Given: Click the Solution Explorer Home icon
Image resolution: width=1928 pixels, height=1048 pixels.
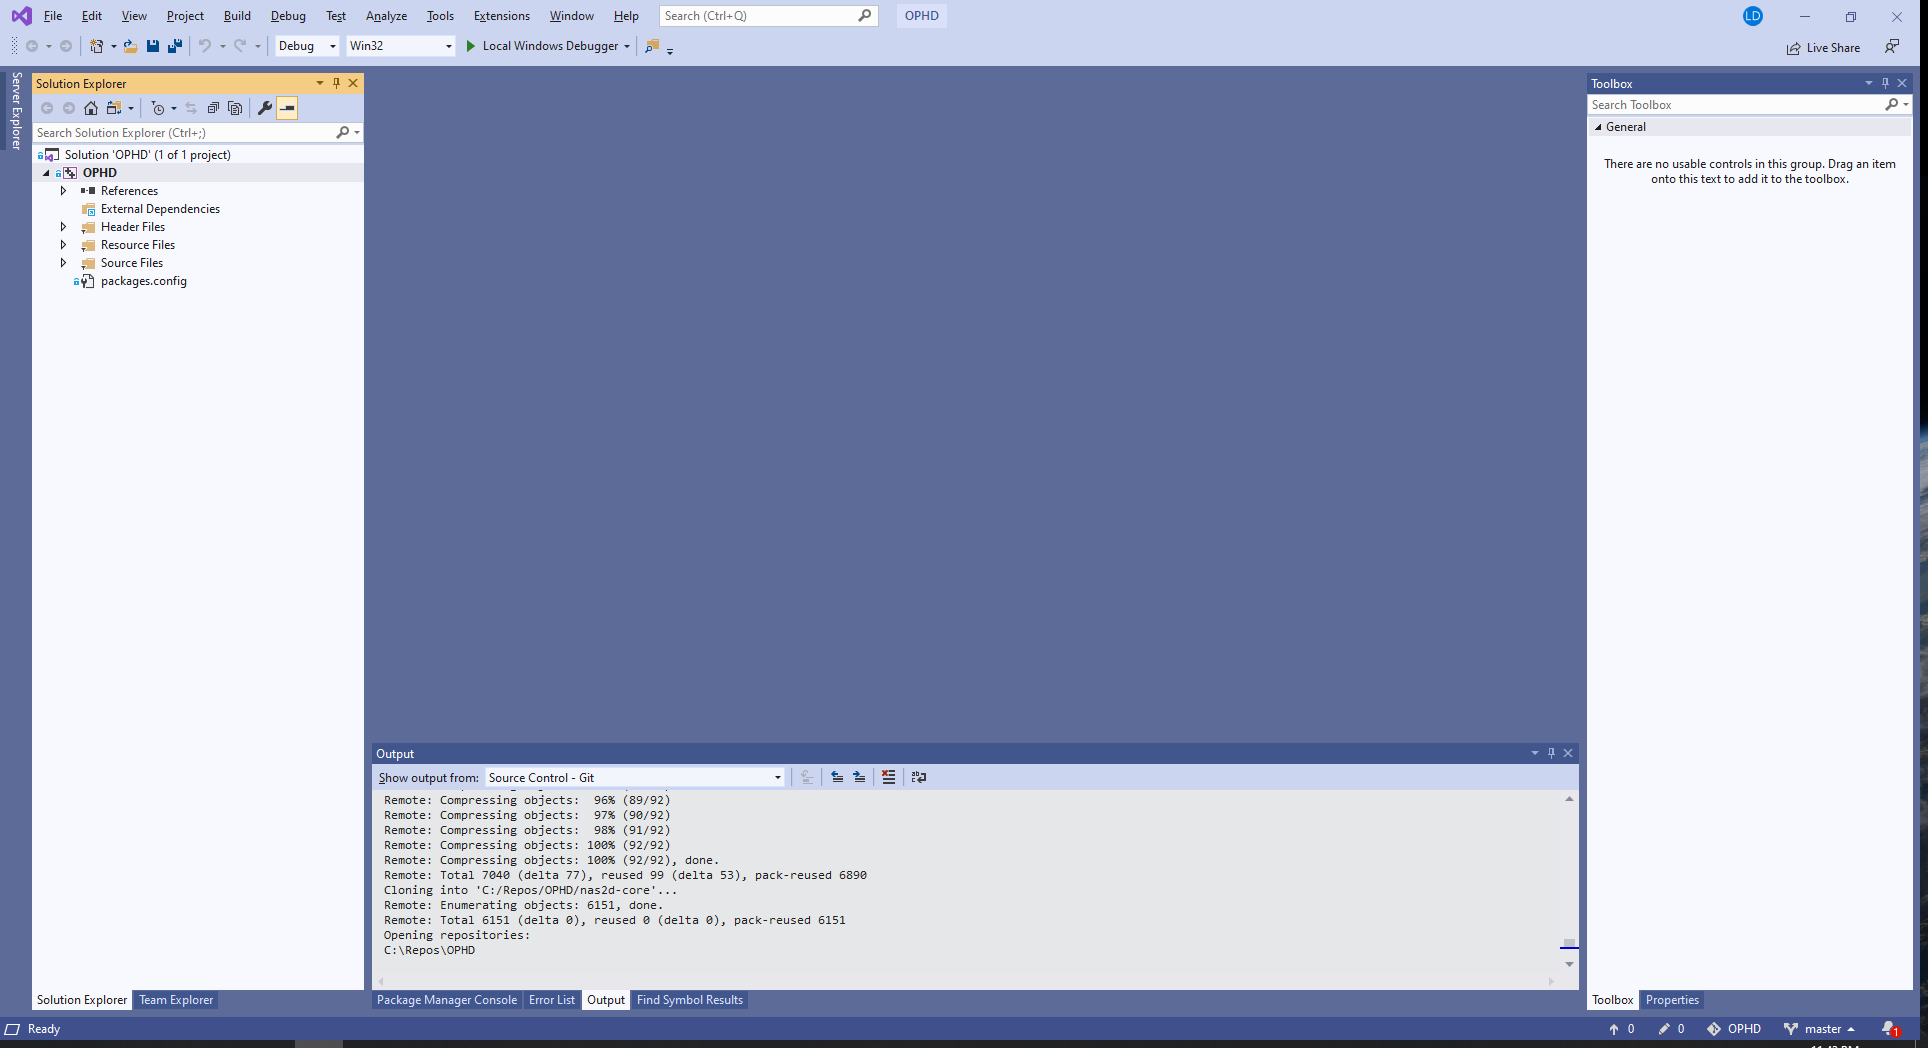Looking at the screenshot, I should tap(91, 108).
